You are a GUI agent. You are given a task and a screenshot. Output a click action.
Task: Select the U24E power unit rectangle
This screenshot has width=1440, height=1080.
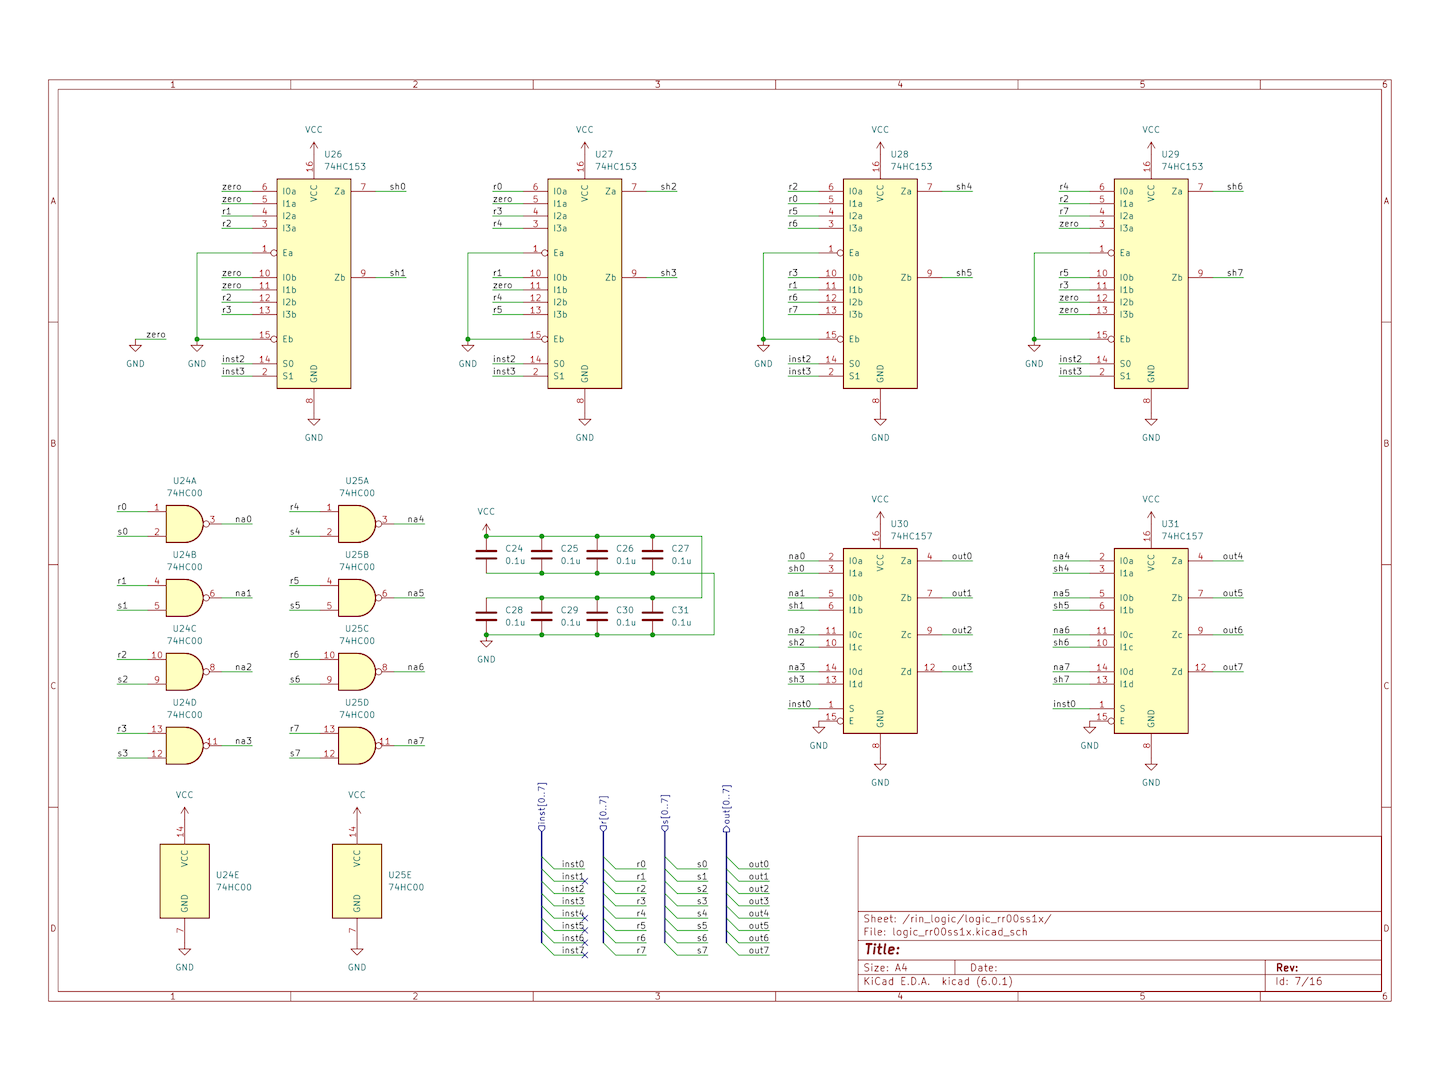click(x=185, y=881)
